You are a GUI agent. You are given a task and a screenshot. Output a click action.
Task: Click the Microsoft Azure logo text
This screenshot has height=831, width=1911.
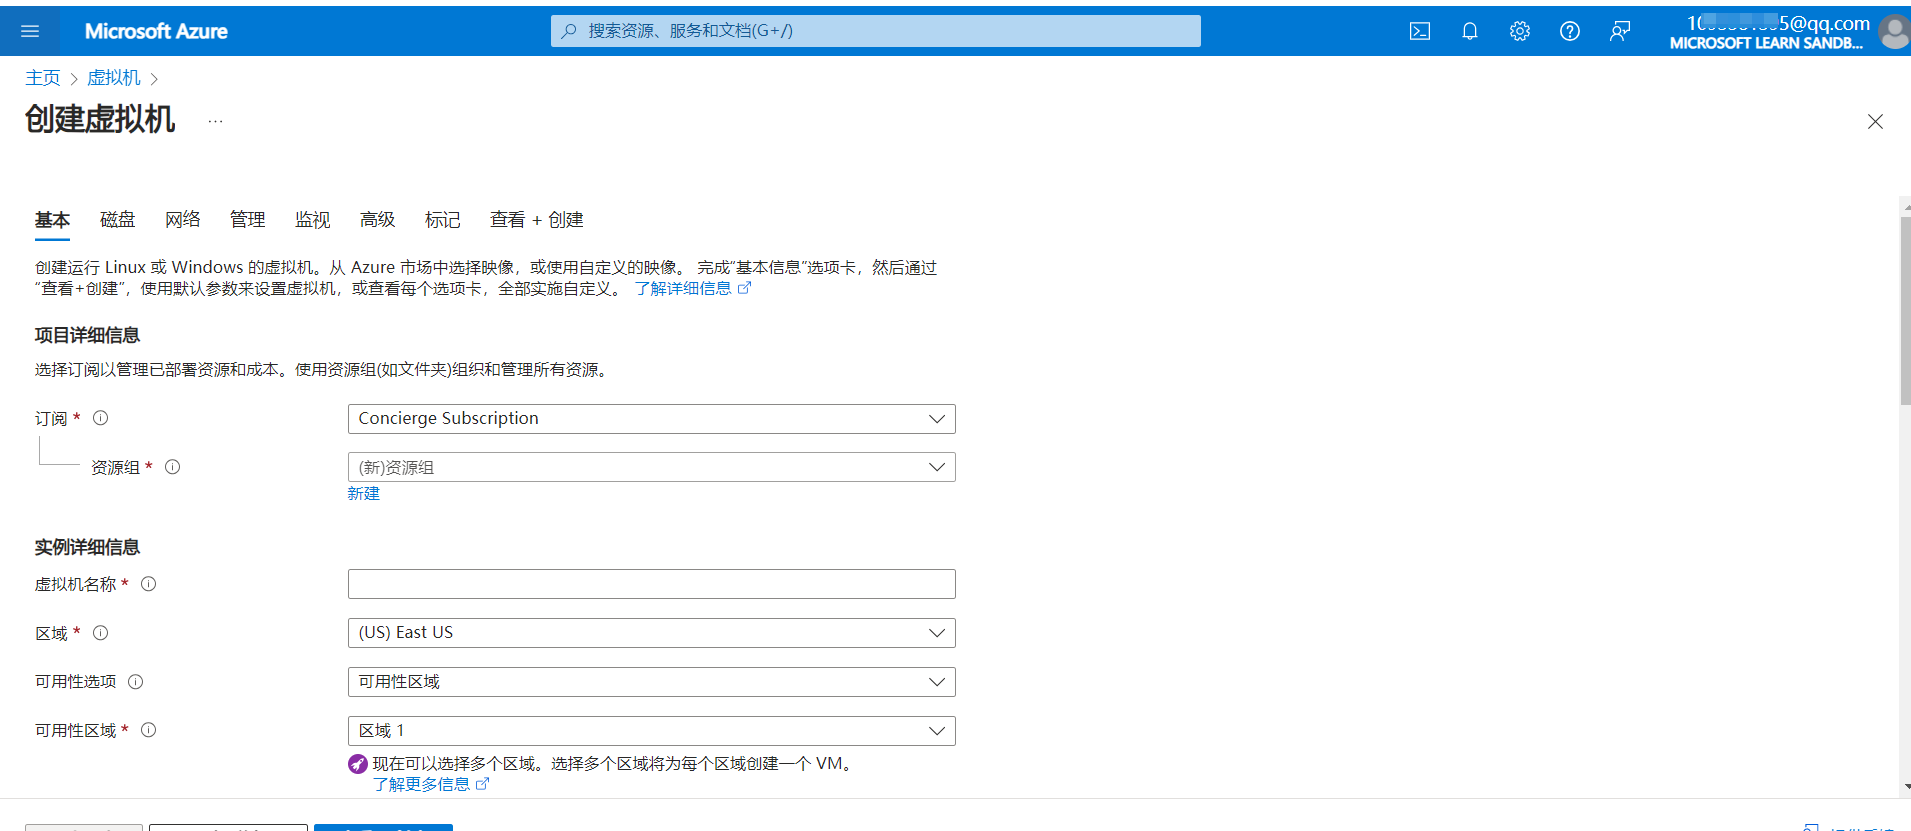[156, 31]
